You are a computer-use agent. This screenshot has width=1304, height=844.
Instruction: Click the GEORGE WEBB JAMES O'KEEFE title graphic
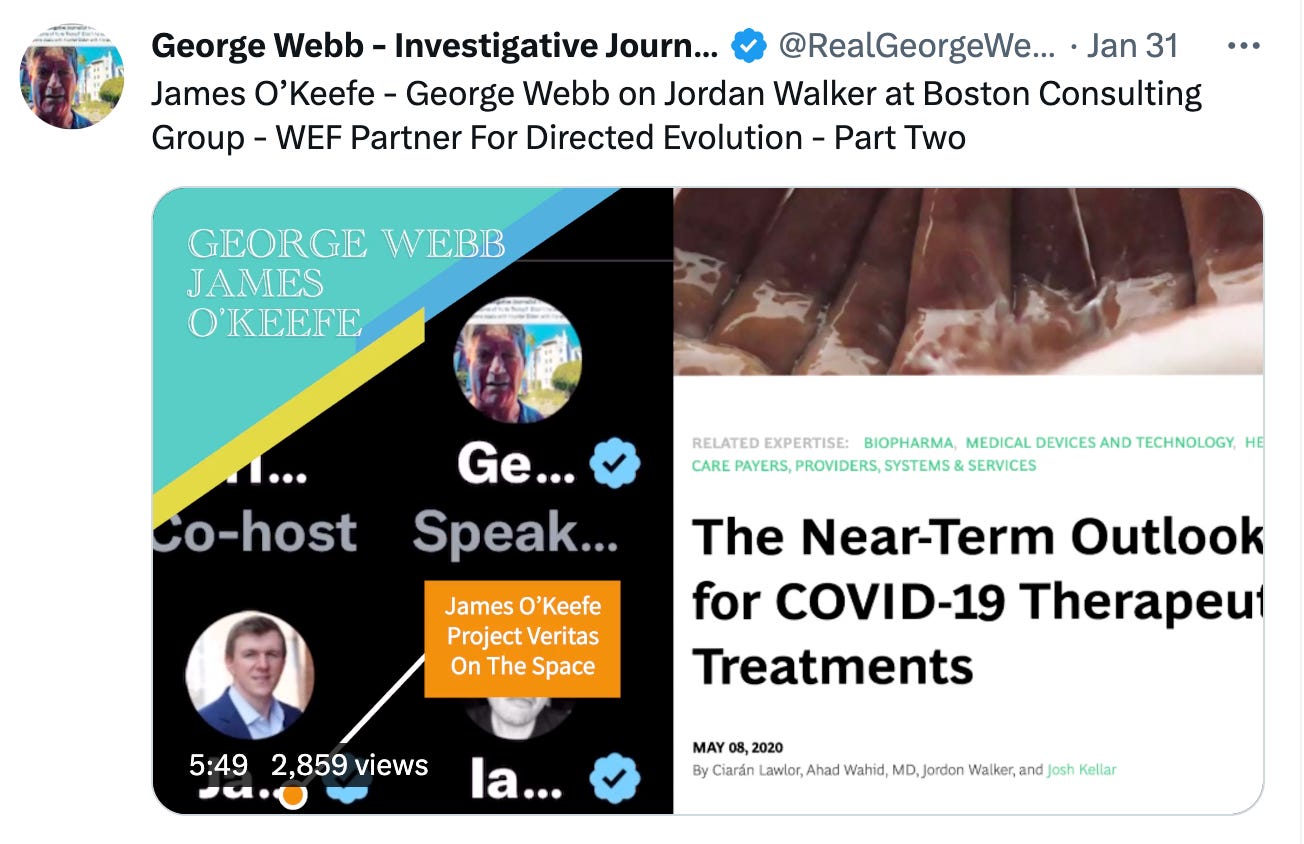pos(346,283)
